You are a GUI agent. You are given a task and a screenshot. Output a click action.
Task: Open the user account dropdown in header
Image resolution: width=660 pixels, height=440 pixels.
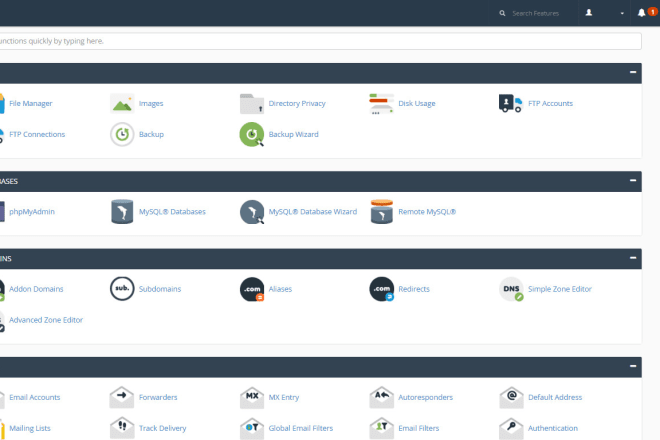pyautogui.click(x=604, y=13)
